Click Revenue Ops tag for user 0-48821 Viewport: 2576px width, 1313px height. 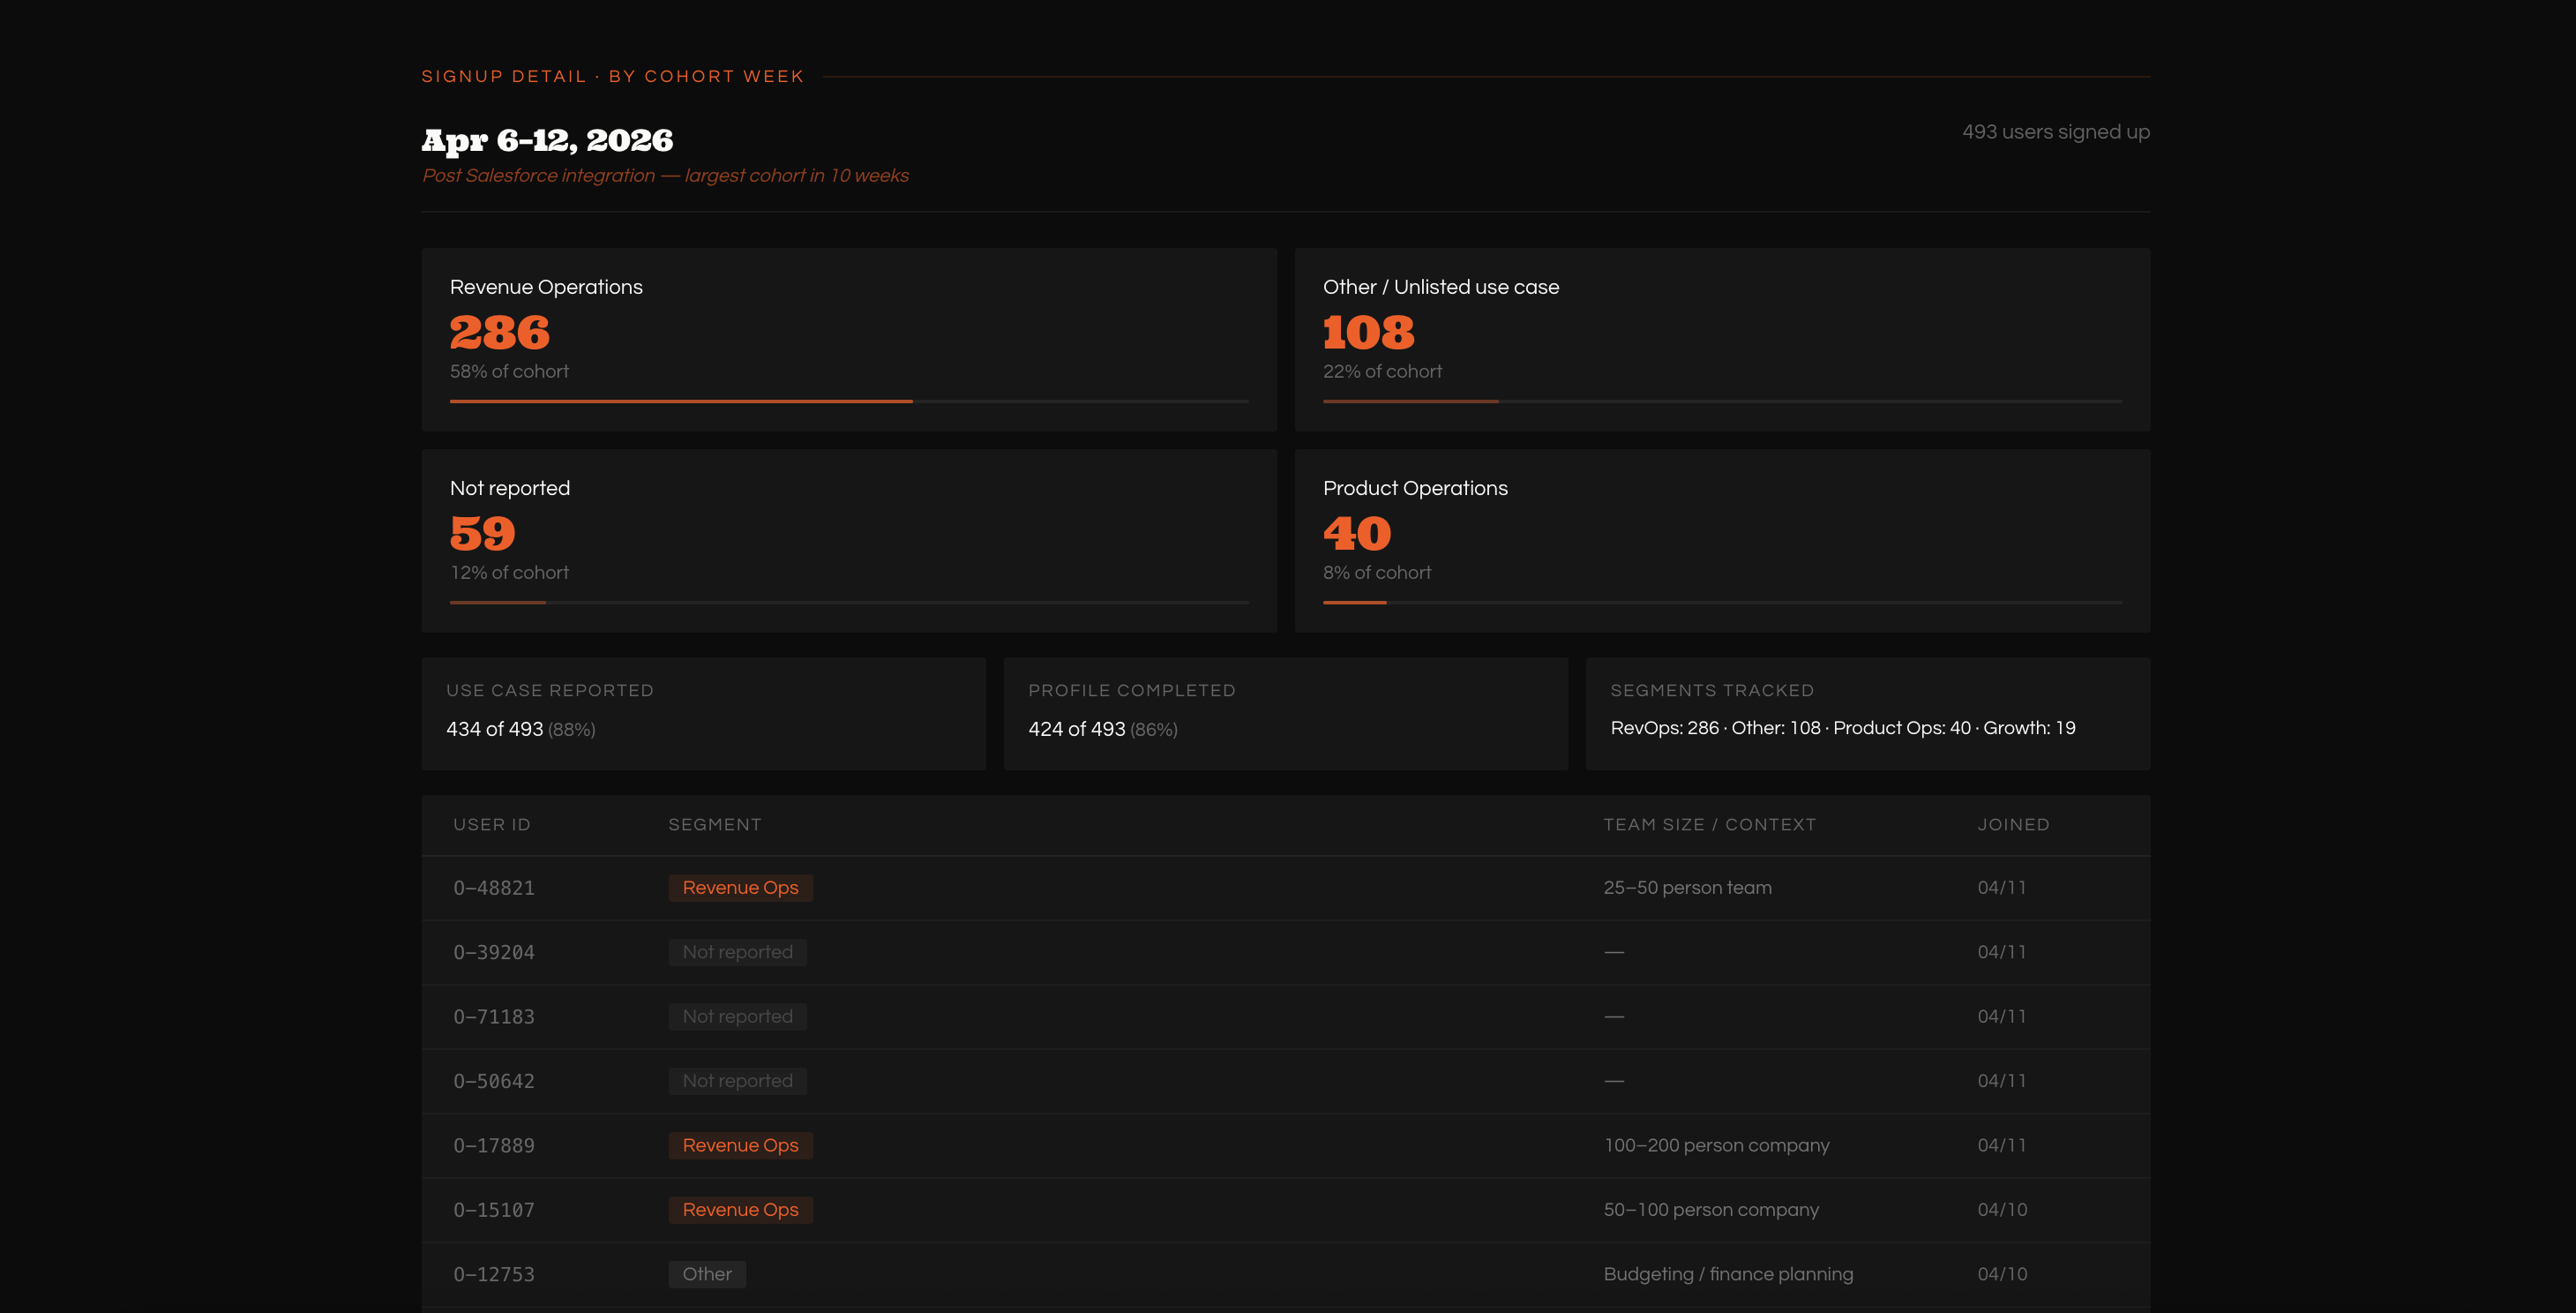[741, 888]
